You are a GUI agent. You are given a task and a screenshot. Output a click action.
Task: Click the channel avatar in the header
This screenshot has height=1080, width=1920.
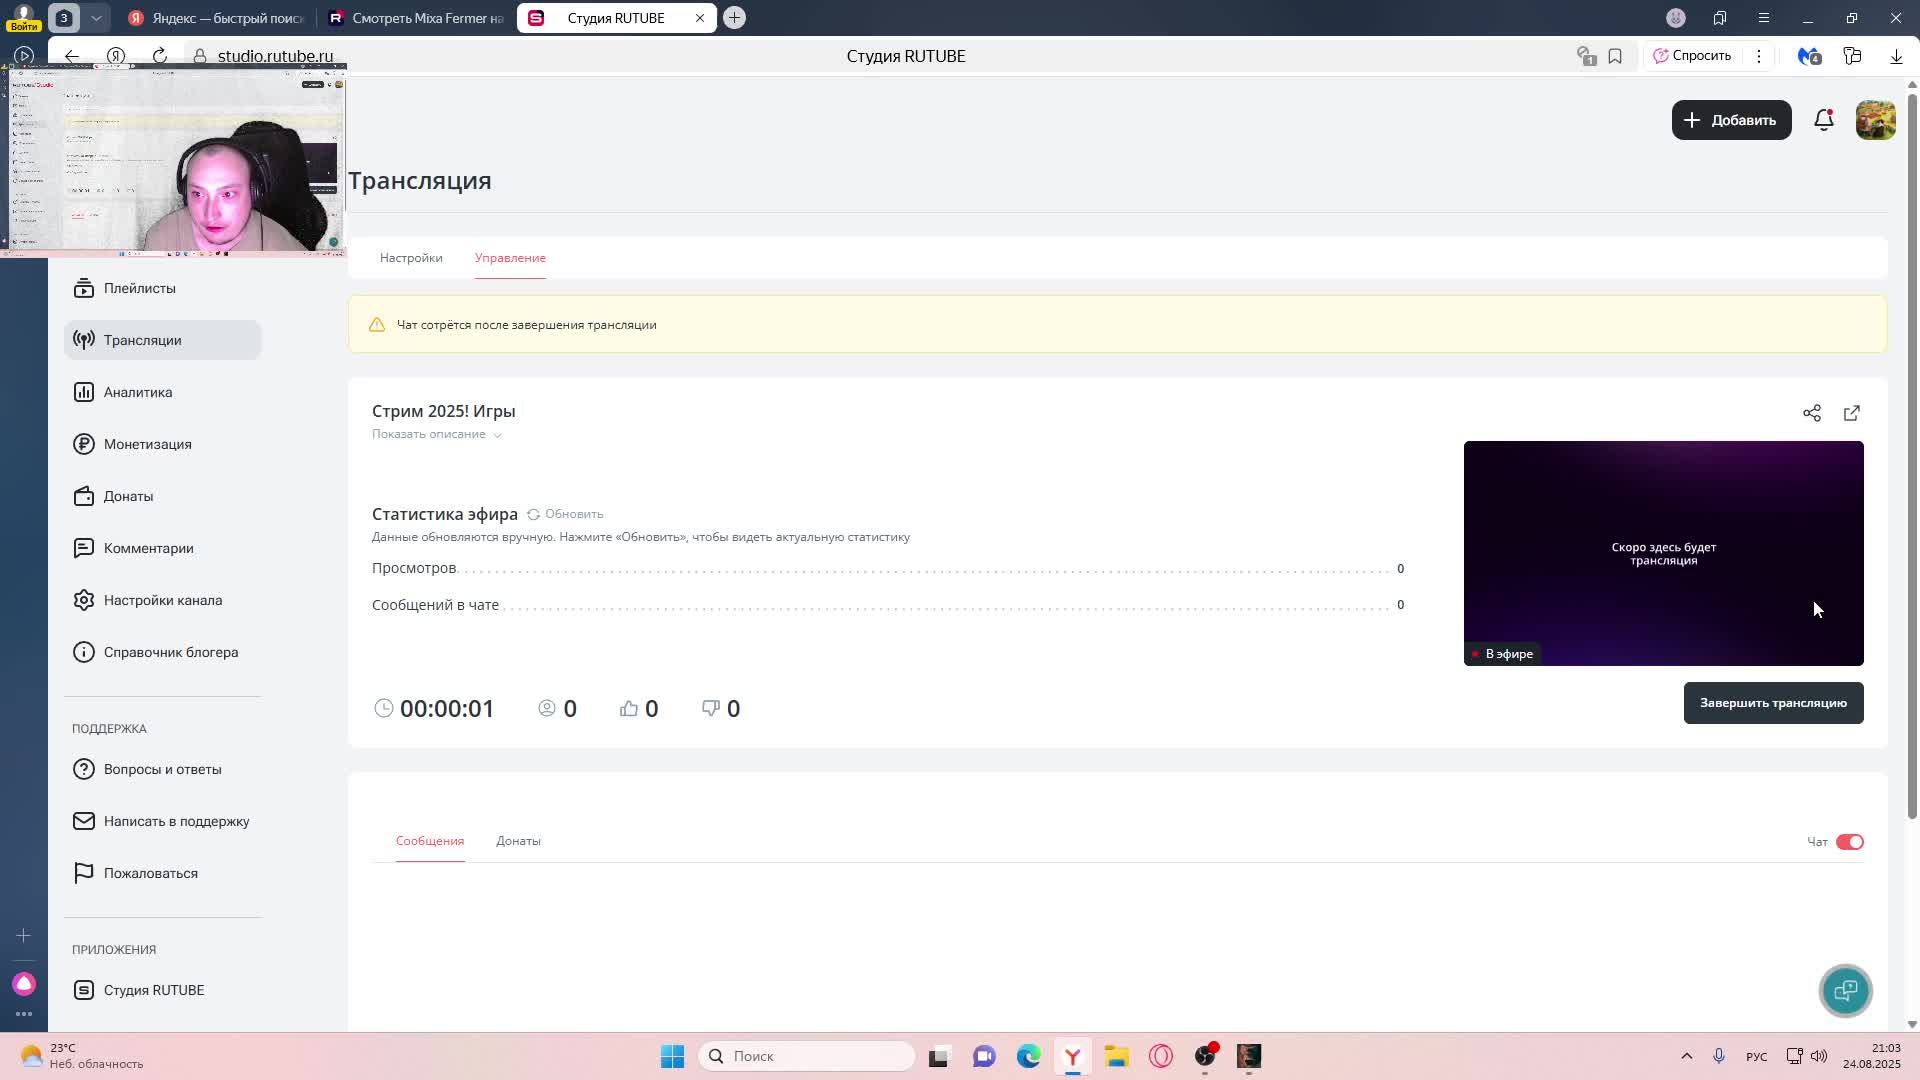[1875, 120]
